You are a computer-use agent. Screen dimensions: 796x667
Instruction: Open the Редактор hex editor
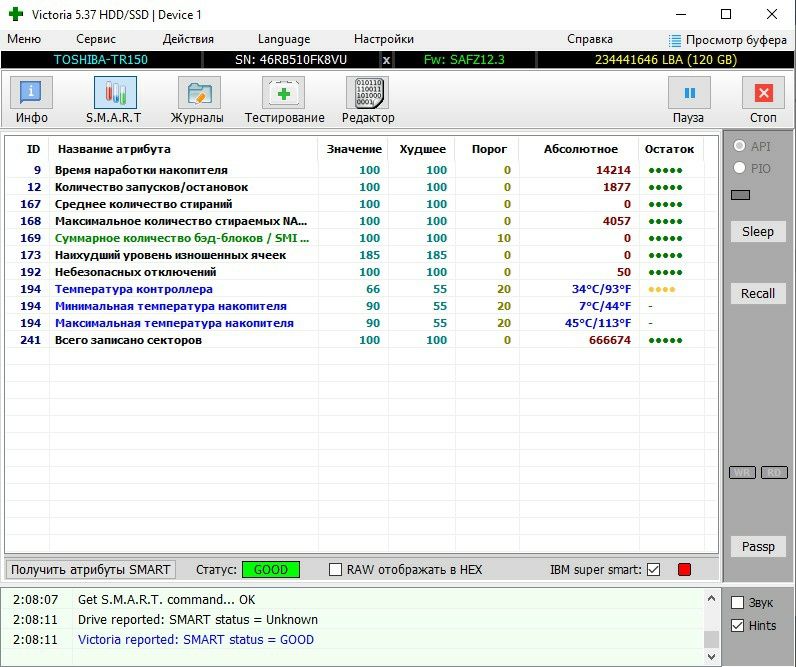pyautogui.click(x=368, y=101)
